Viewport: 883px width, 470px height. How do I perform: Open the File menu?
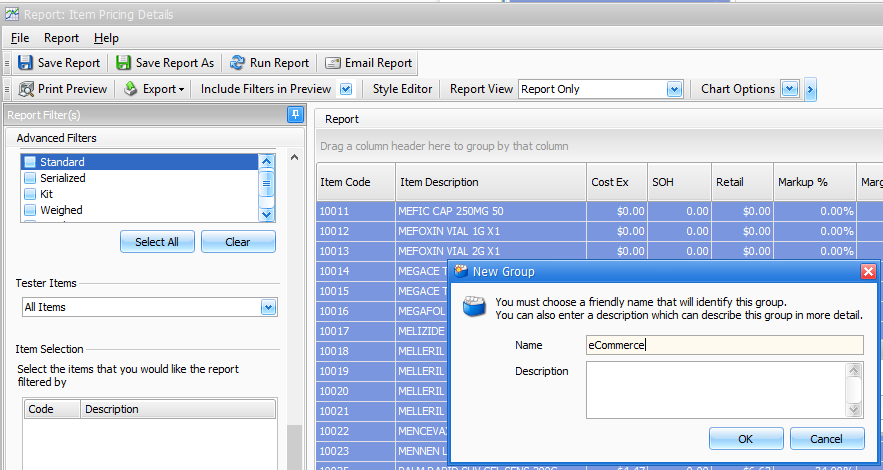20,38
